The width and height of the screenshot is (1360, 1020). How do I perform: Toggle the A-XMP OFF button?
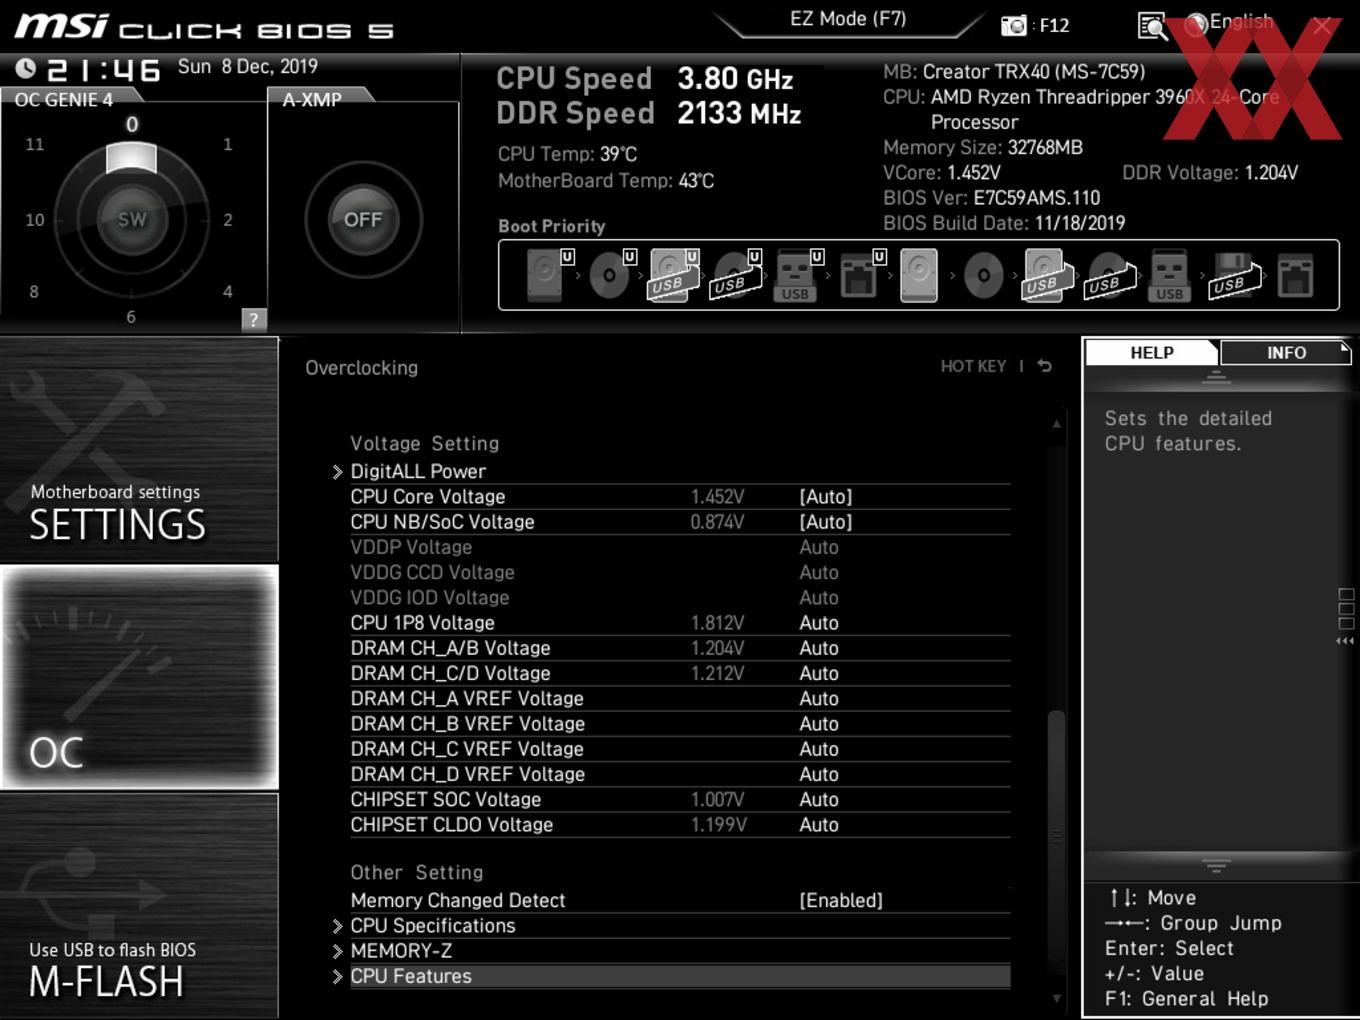[363, 219]
